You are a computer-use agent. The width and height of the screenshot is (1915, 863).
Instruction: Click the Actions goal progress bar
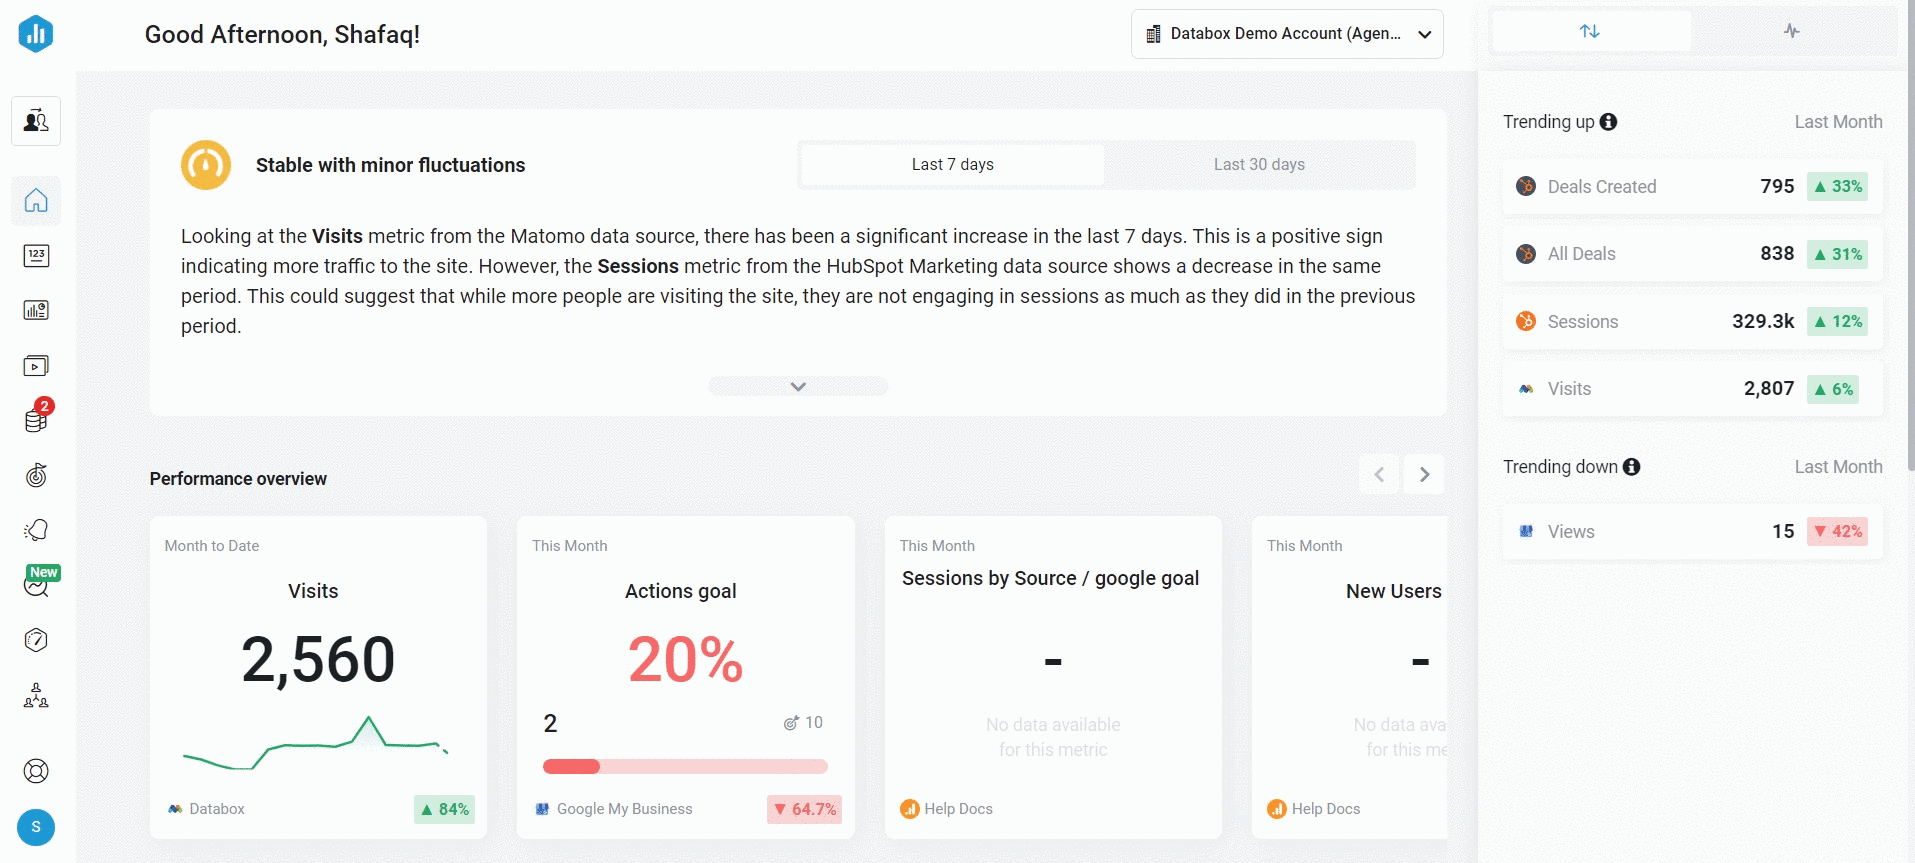pos(685,767)
